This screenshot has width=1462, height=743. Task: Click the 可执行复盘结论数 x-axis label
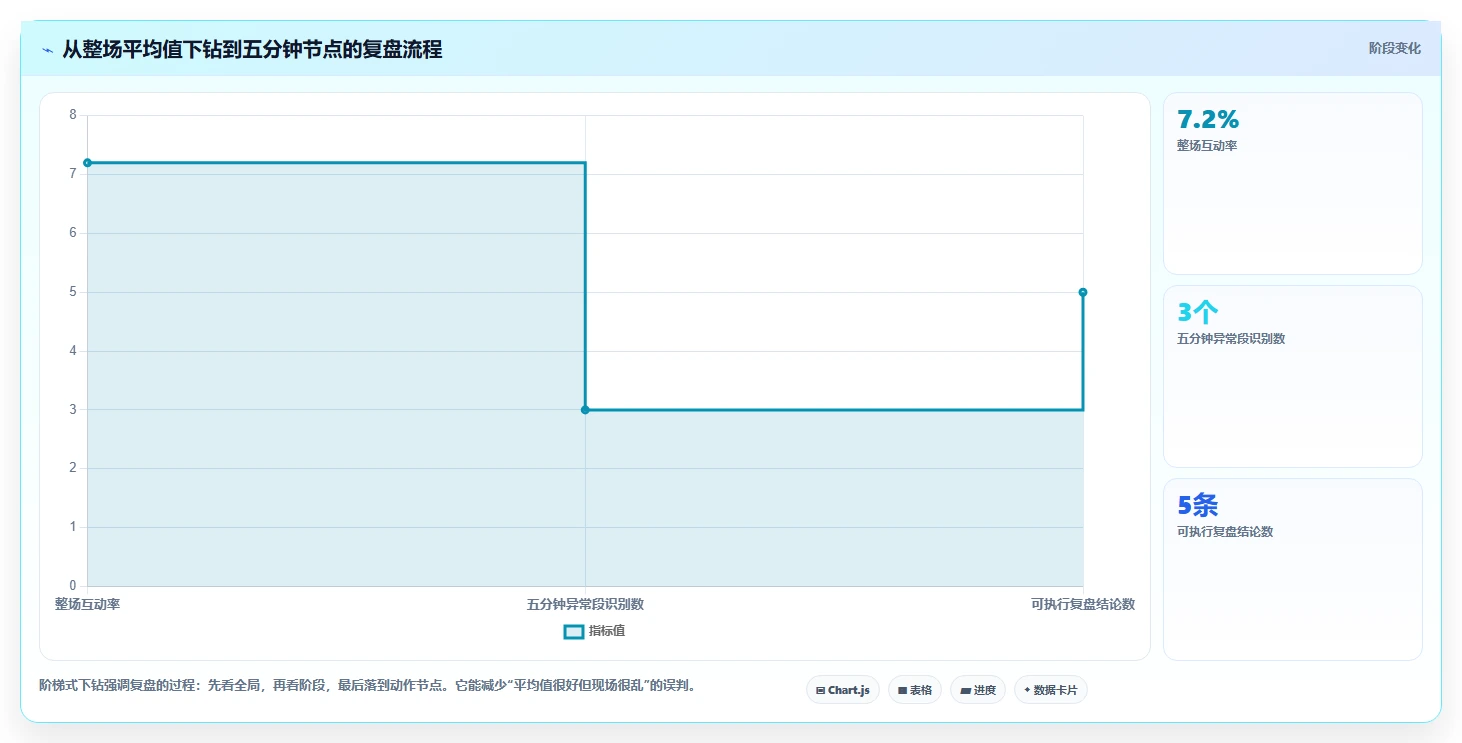coord(1083,604)
